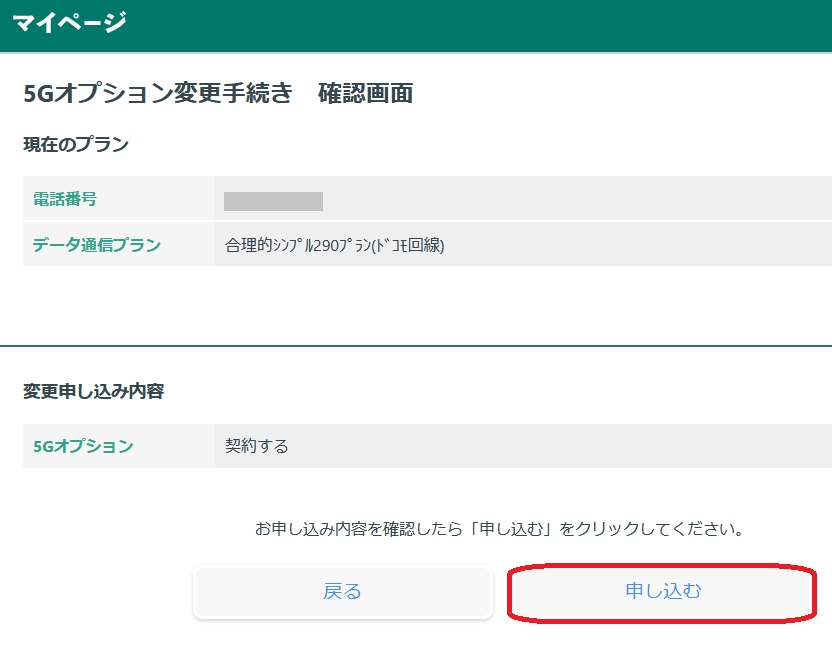Image resolution: width=832 pixels, height=646 pixels.
Task: Click the 電話番号 row label
Action: pyautogui.click(x=65, y=199)
